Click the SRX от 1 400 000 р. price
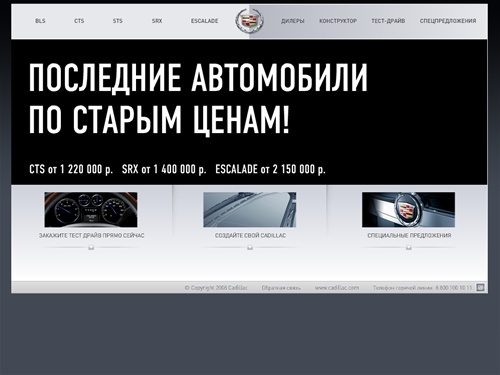 click(164, 169)
